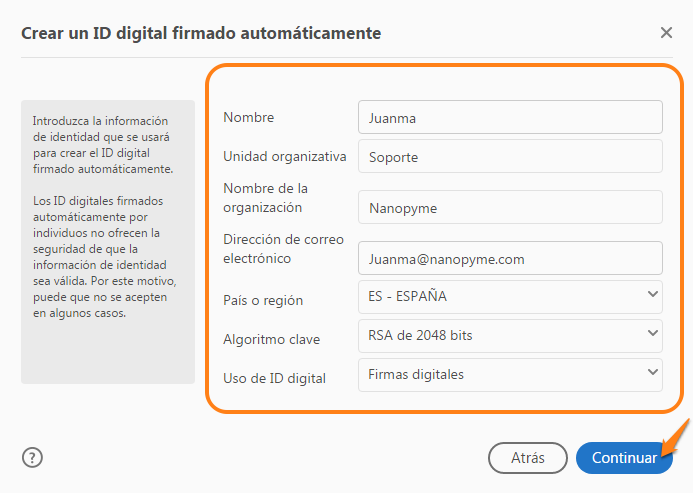
Task: Open the País o región dropdown
Action: pyautogui.click(x=510, y=297)
